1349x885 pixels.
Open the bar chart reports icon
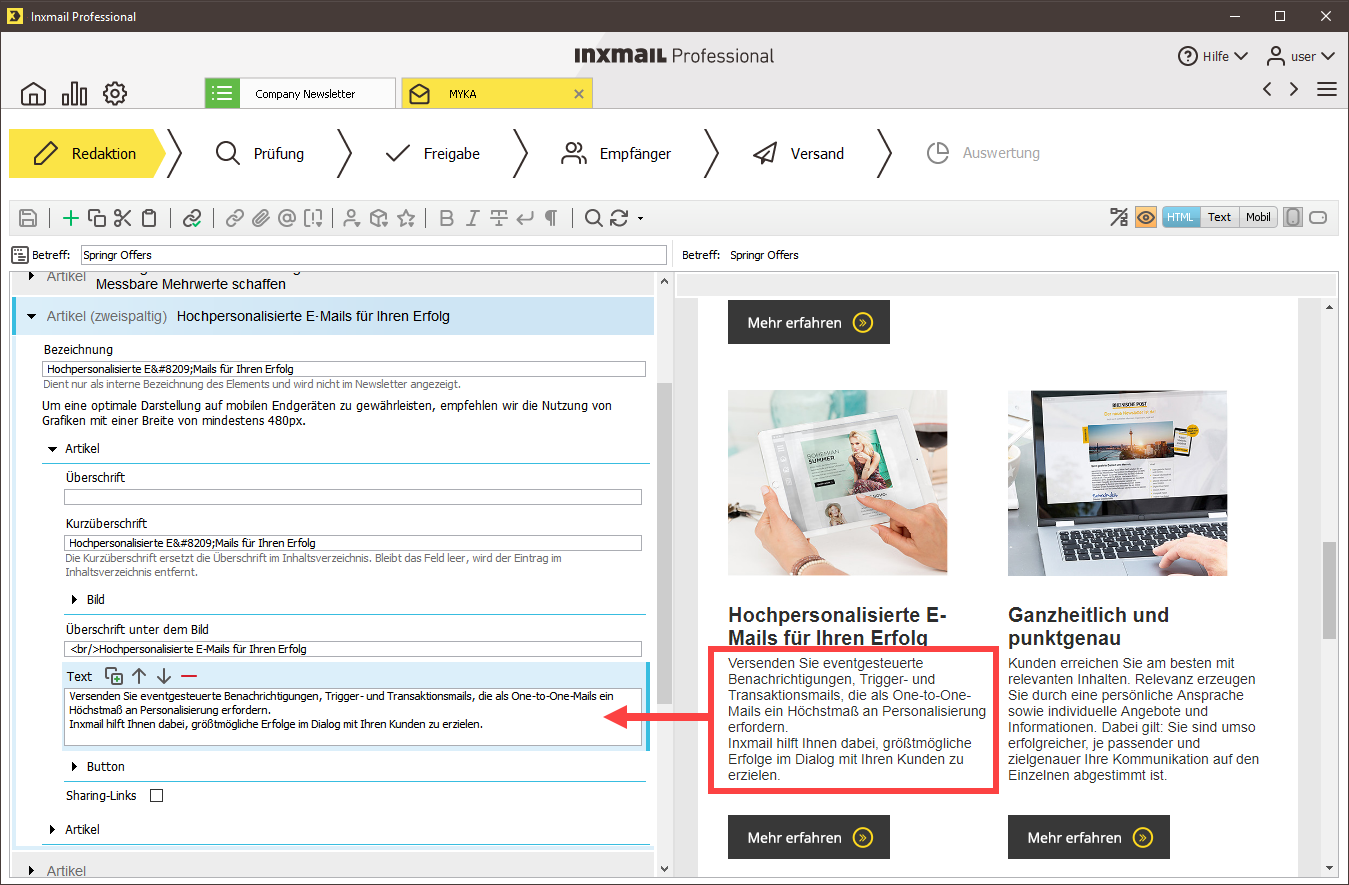[x=74, y=94]
